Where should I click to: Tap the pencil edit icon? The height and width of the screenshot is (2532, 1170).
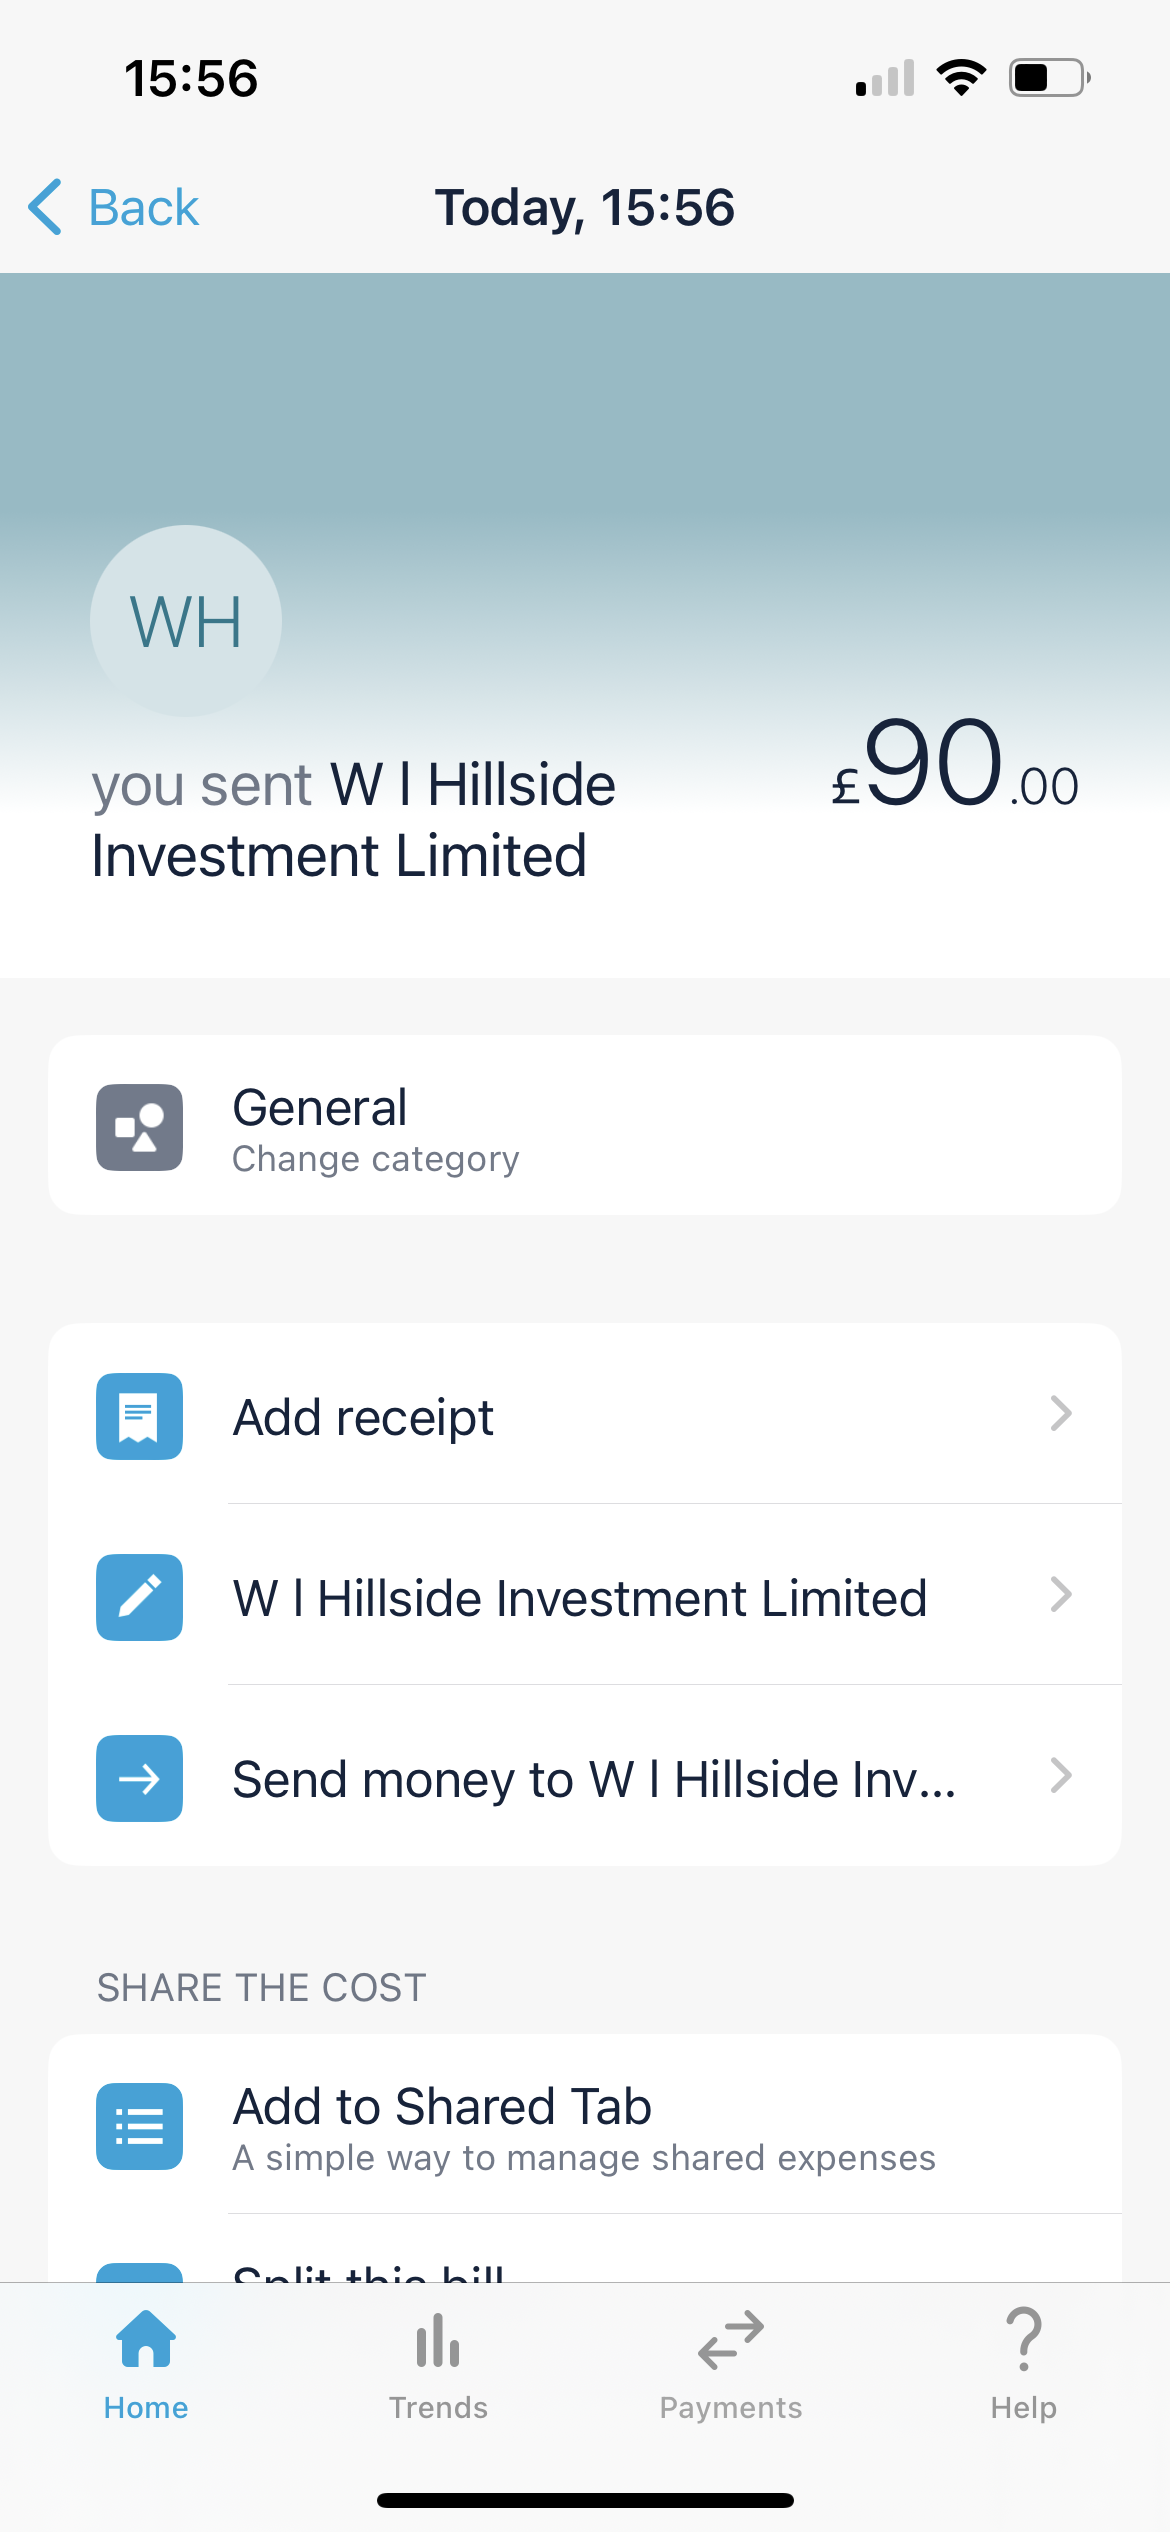[139, 1597]
